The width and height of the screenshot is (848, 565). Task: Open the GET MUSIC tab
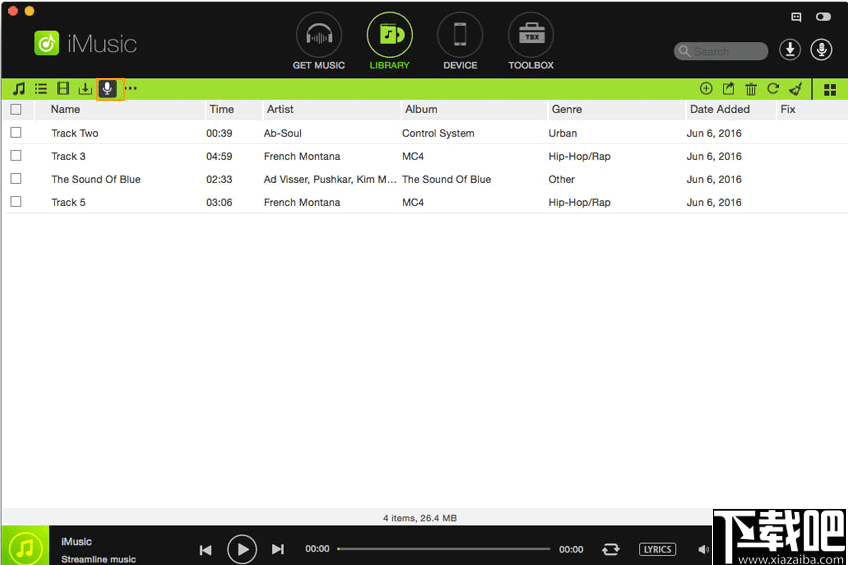[318, 43]
